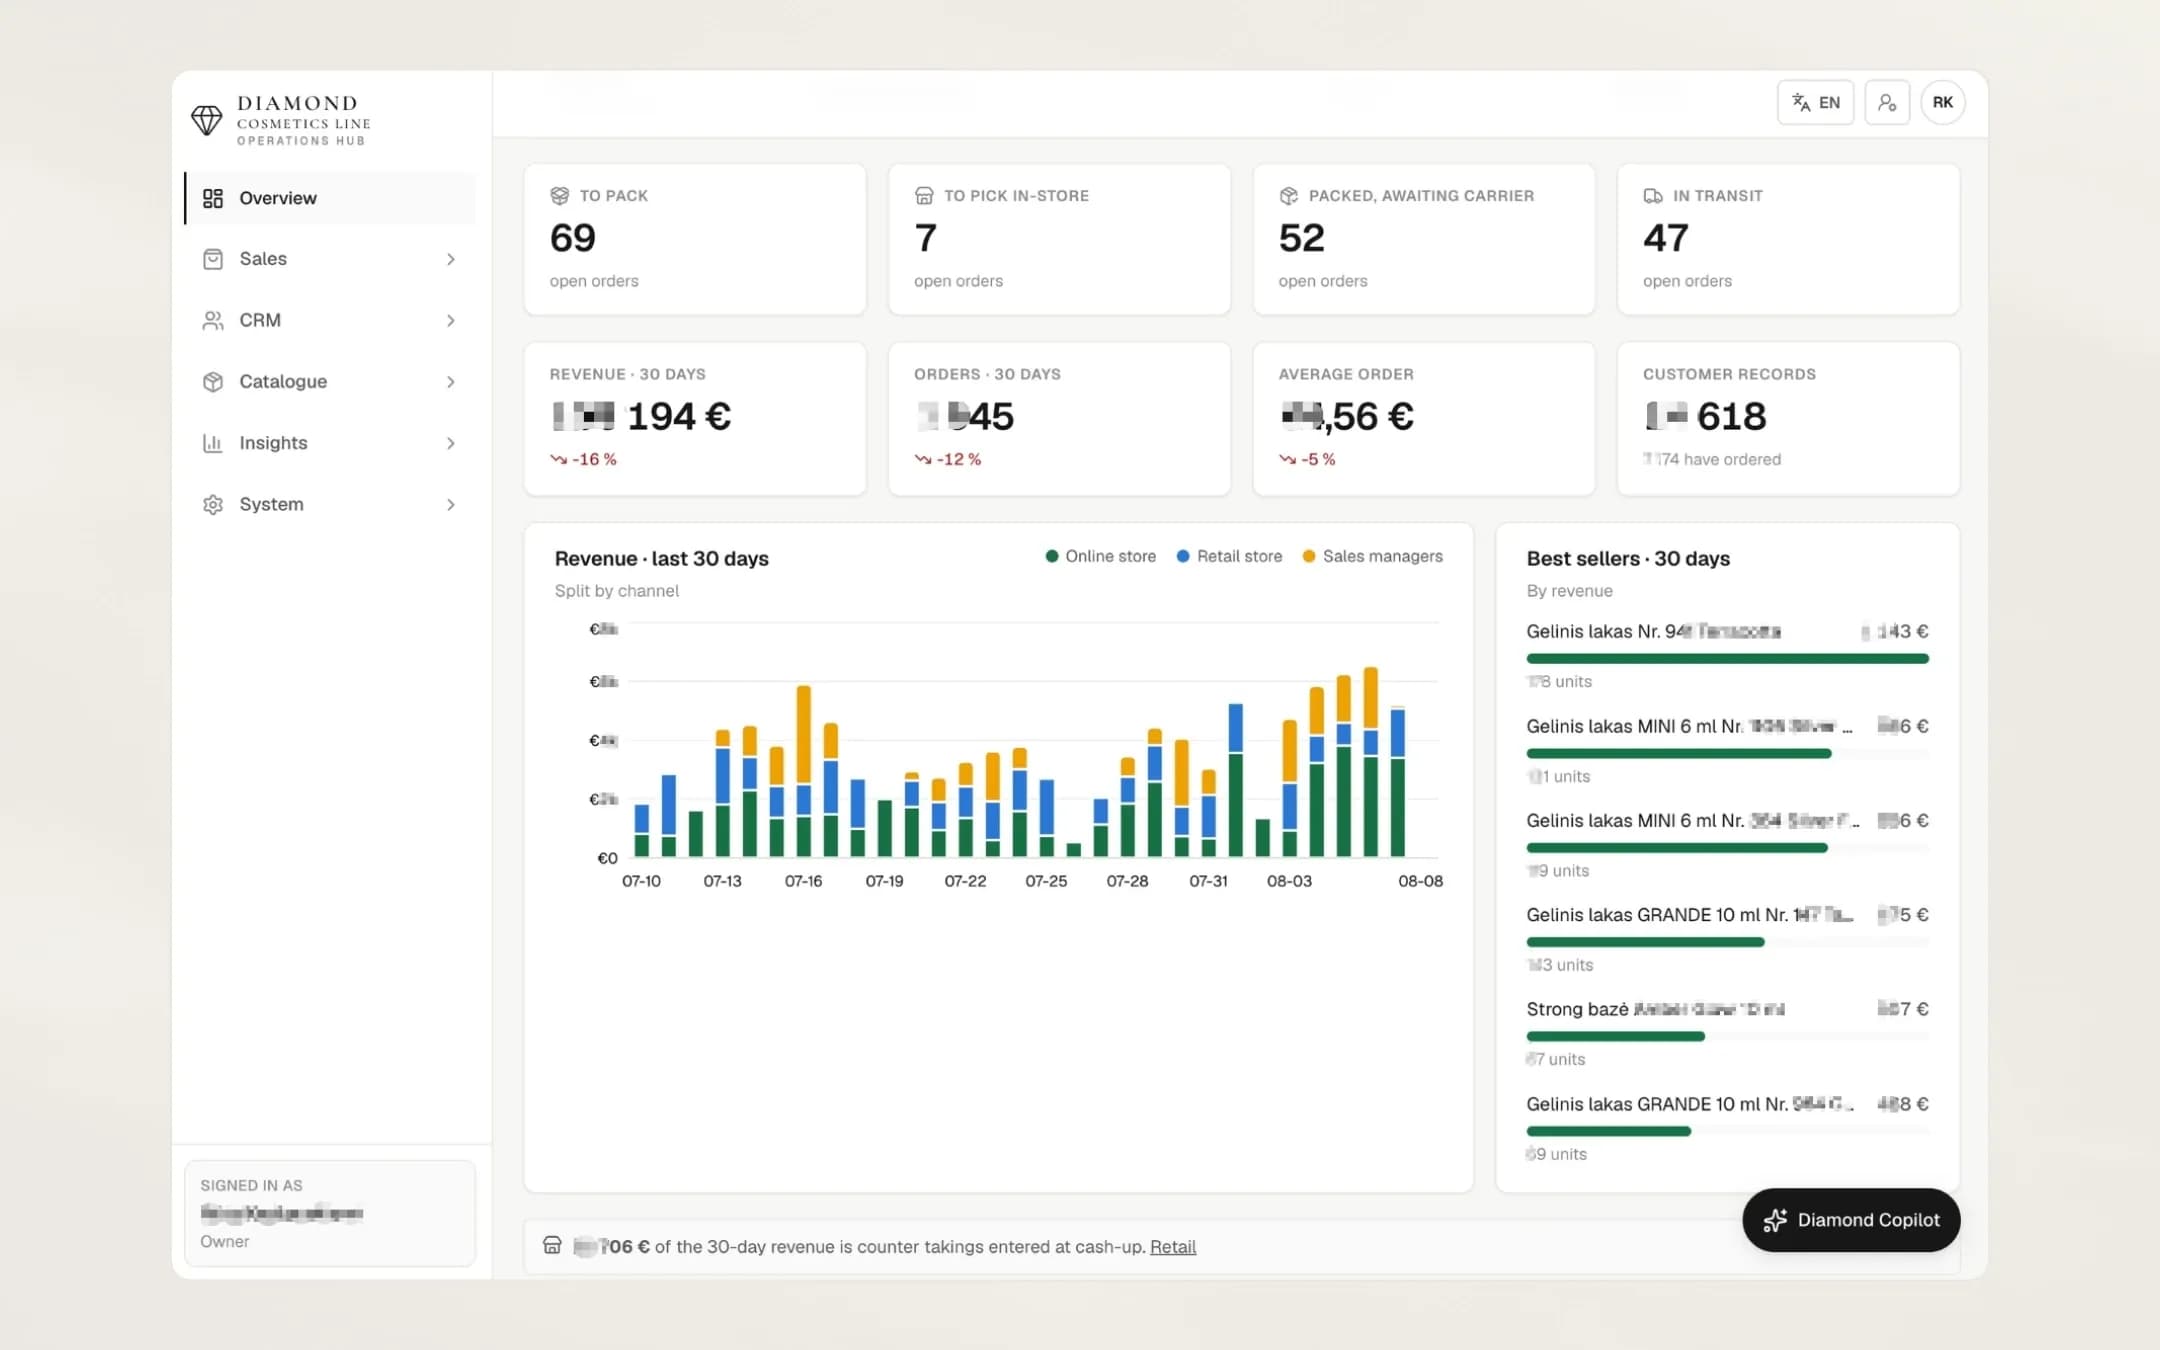This screenshot has height=1350, width=2160.
Task: Expand the System menu chevron
Action: coord(451,504)
